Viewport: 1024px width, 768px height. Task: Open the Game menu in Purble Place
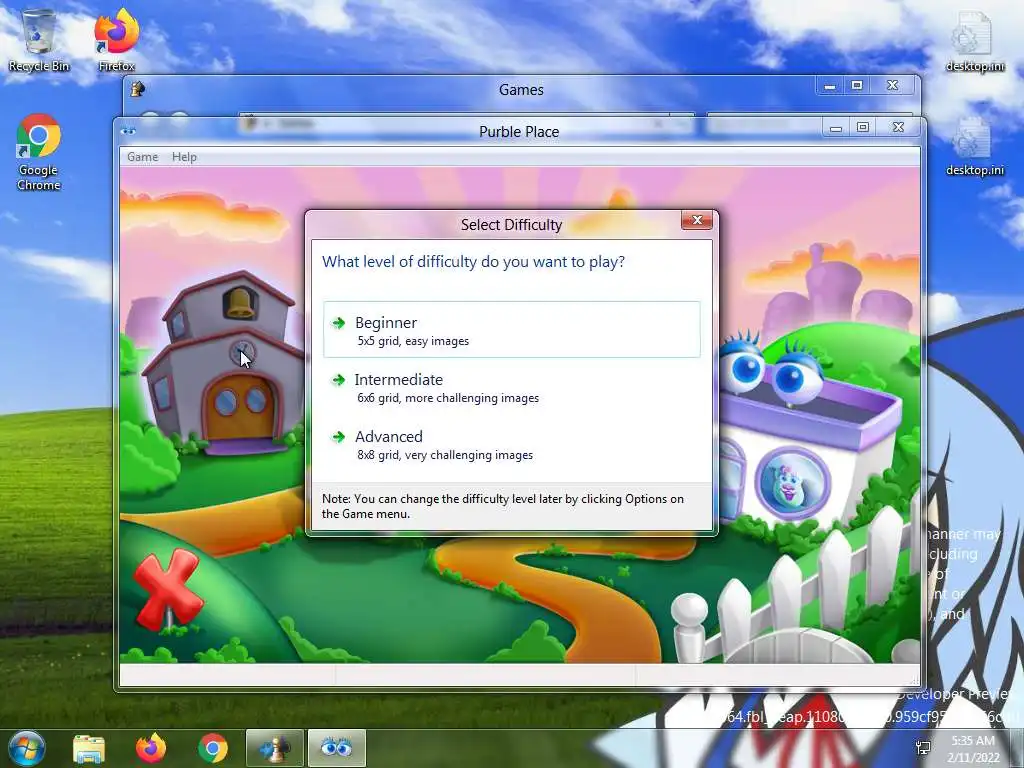(142, 157)
